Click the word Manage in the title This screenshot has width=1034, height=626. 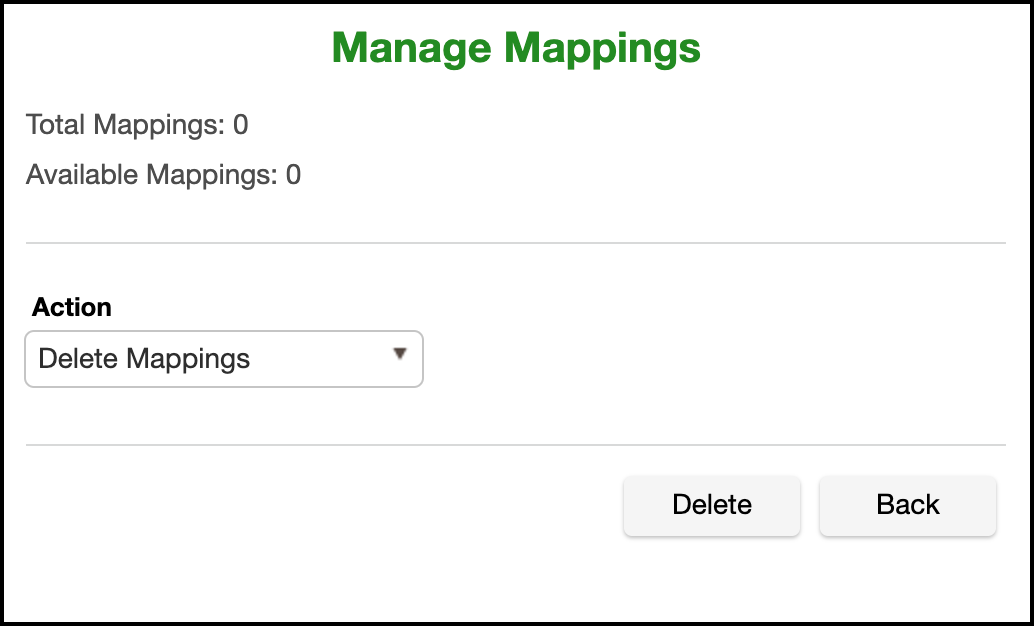click(x=411, y=47)
